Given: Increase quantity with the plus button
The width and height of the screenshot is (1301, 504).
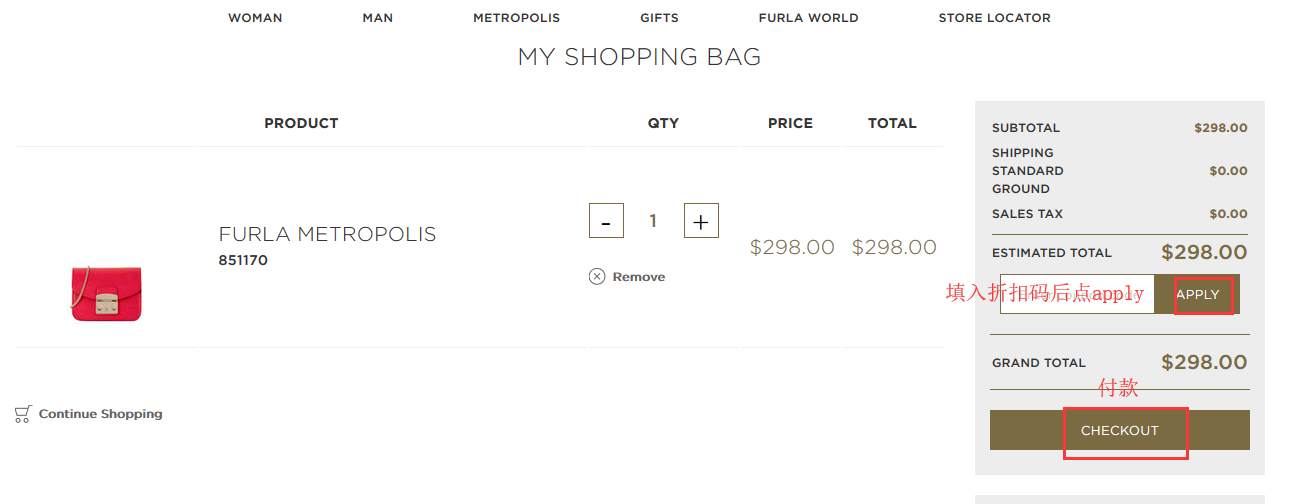Looking at the screenshot, I should pos(701,221).
